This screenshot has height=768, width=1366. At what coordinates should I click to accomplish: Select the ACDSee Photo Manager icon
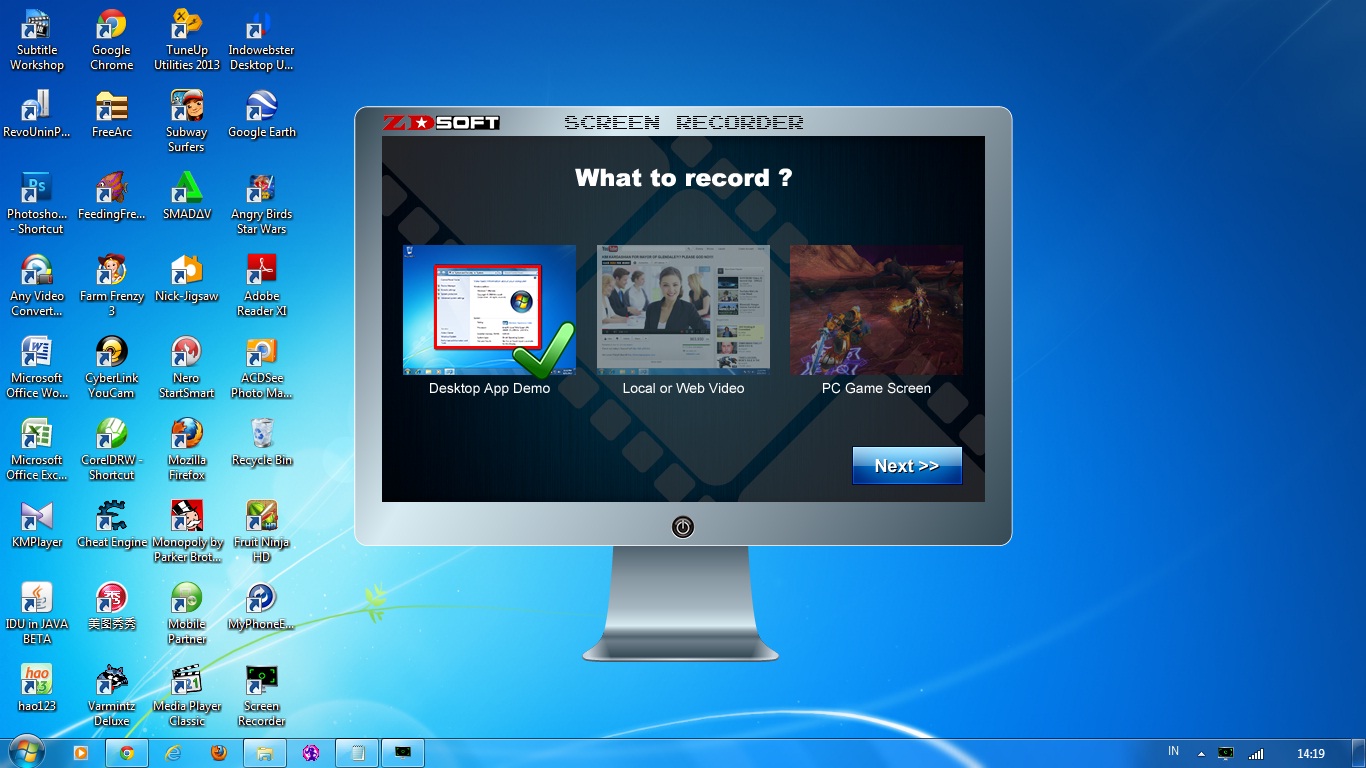pos(261,367)
